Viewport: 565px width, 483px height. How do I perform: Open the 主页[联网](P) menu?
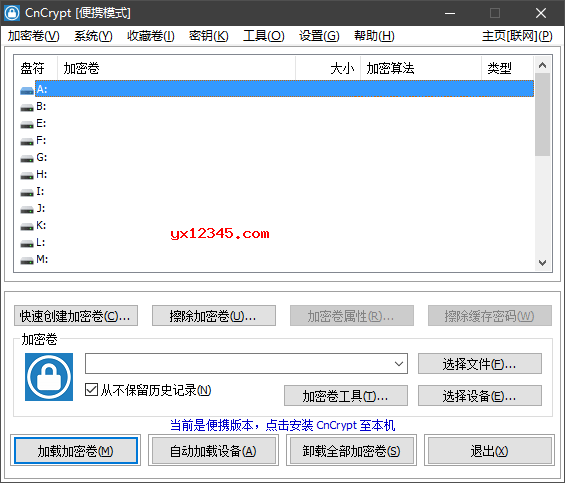517,36
